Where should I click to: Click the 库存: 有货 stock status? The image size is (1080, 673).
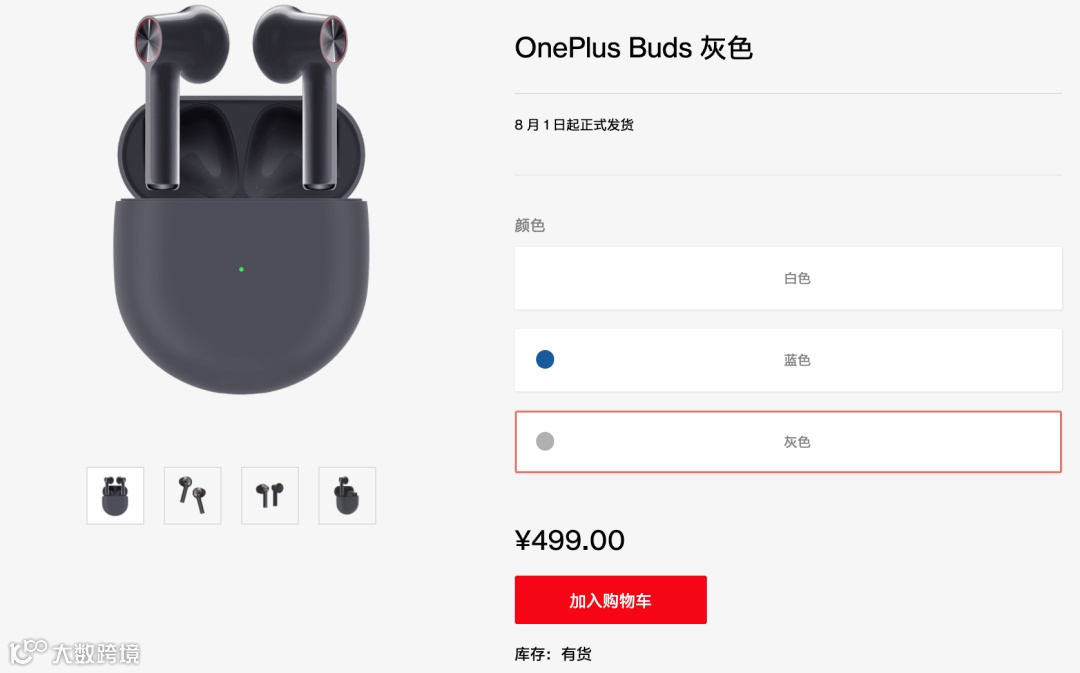click(x=552, y=654)
